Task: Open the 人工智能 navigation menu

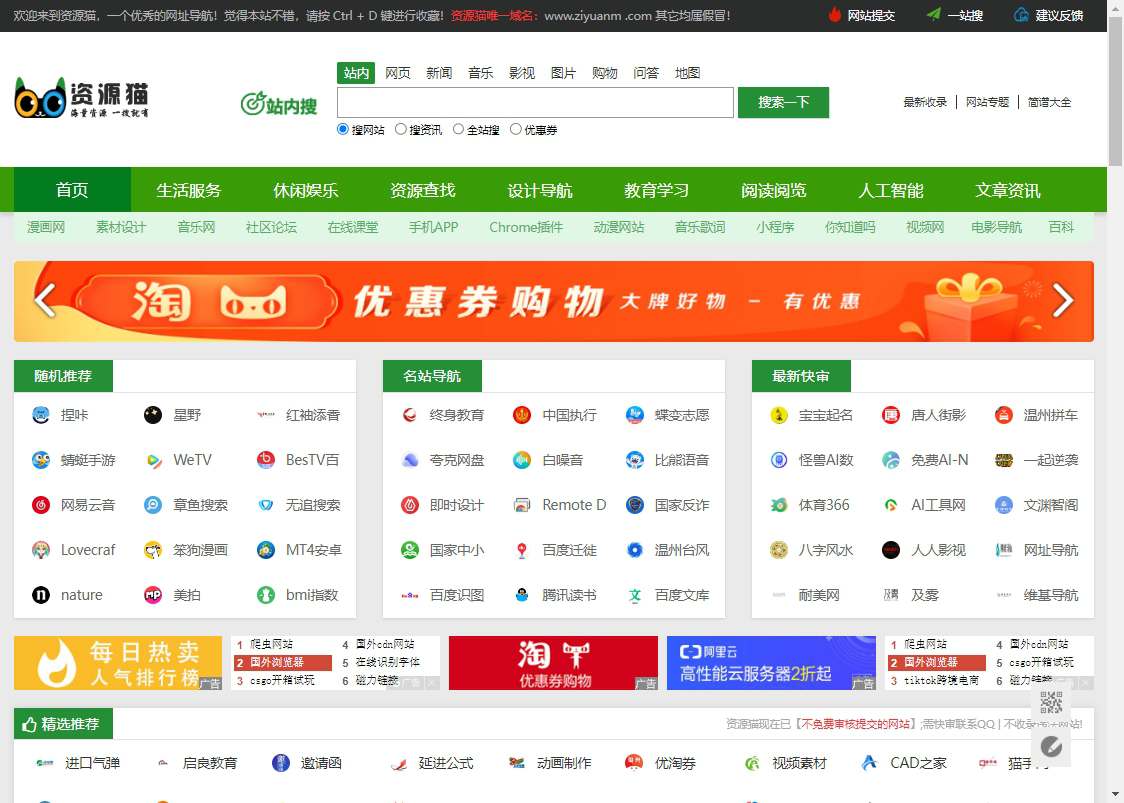Action: [x=890, y=190]
